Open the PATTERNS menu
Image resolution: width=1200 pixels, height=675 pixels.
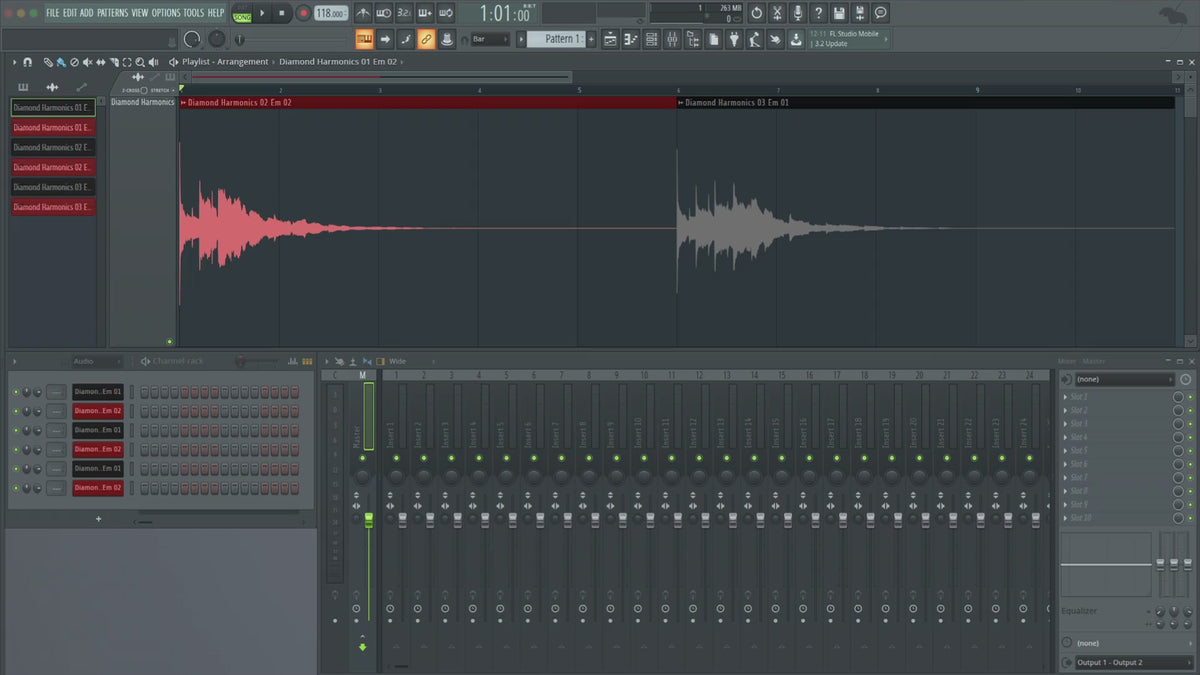point(112,13)
